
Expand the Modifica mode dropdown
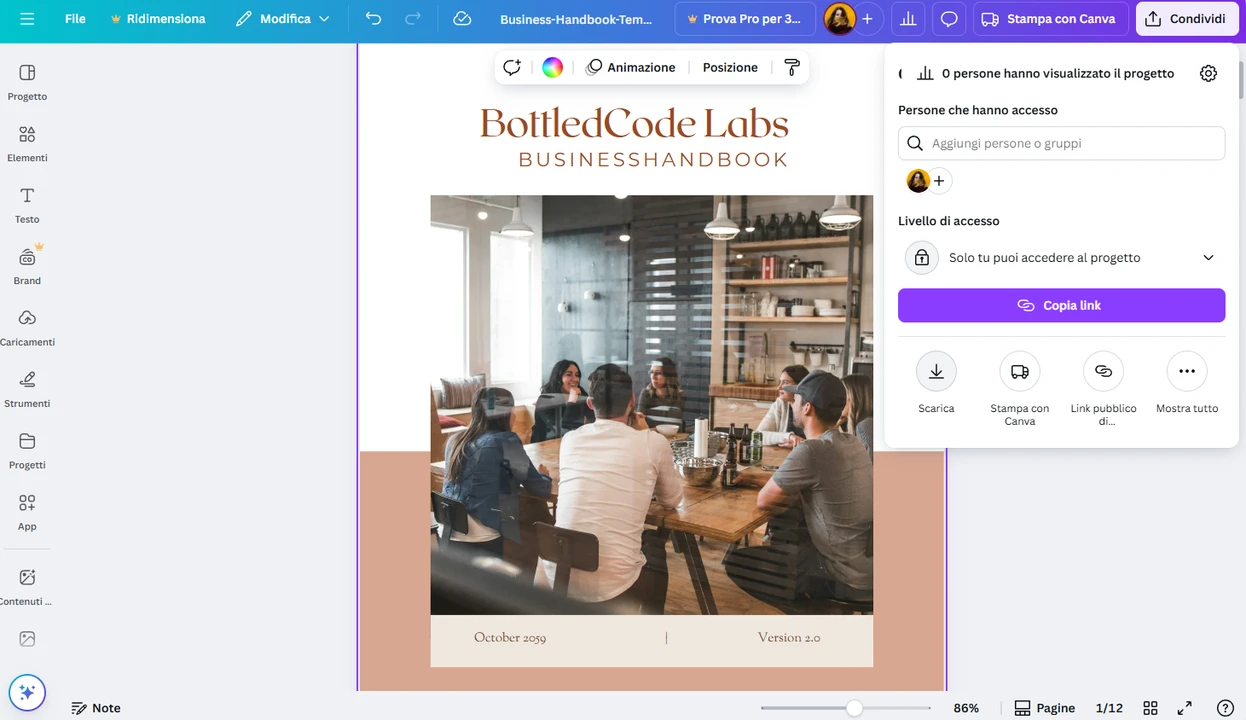[283, 19]
